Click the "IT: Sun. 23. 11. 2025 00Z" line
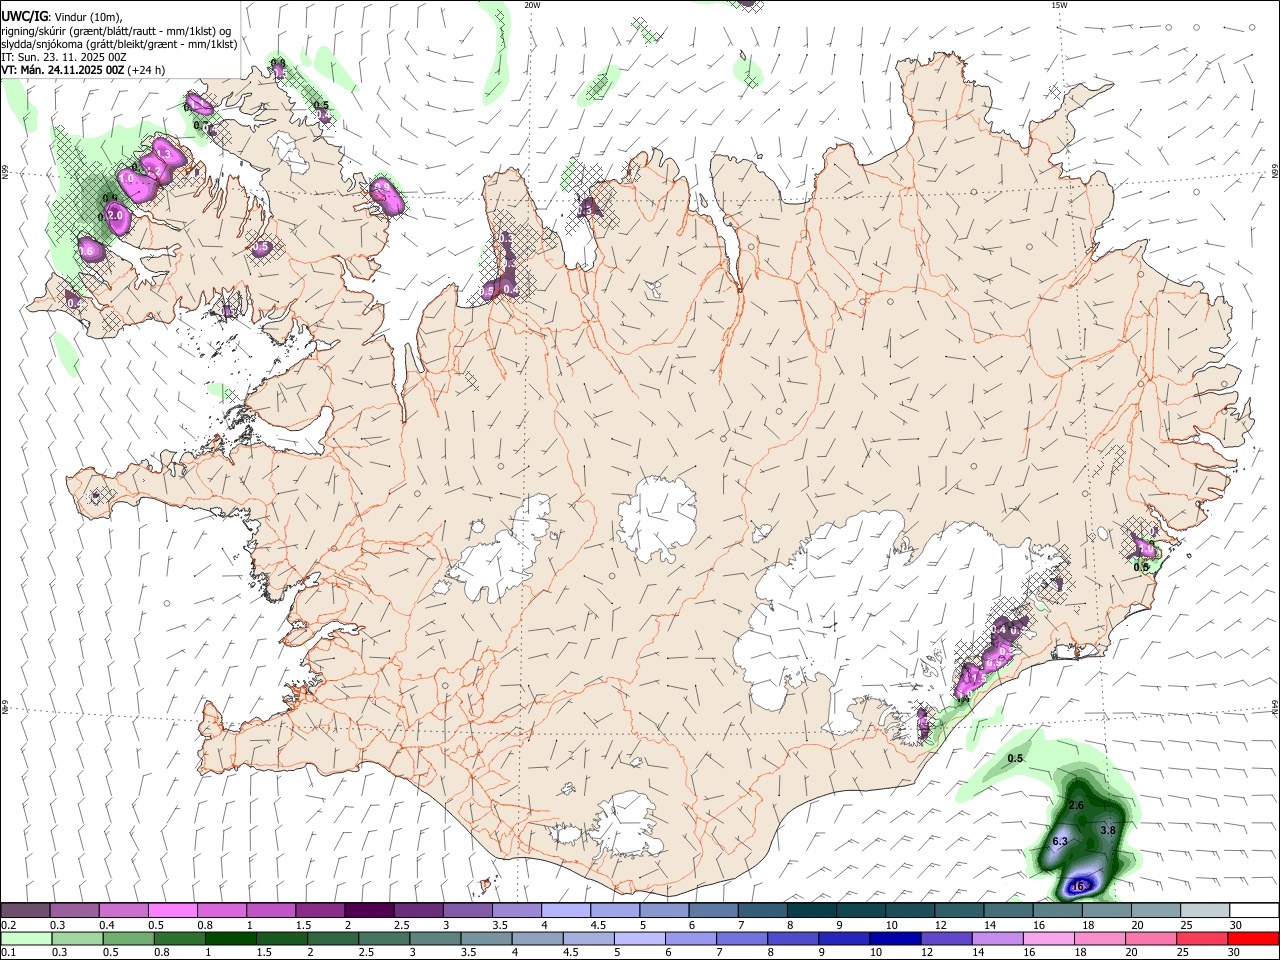1280x960 pixels. [63, 57]
